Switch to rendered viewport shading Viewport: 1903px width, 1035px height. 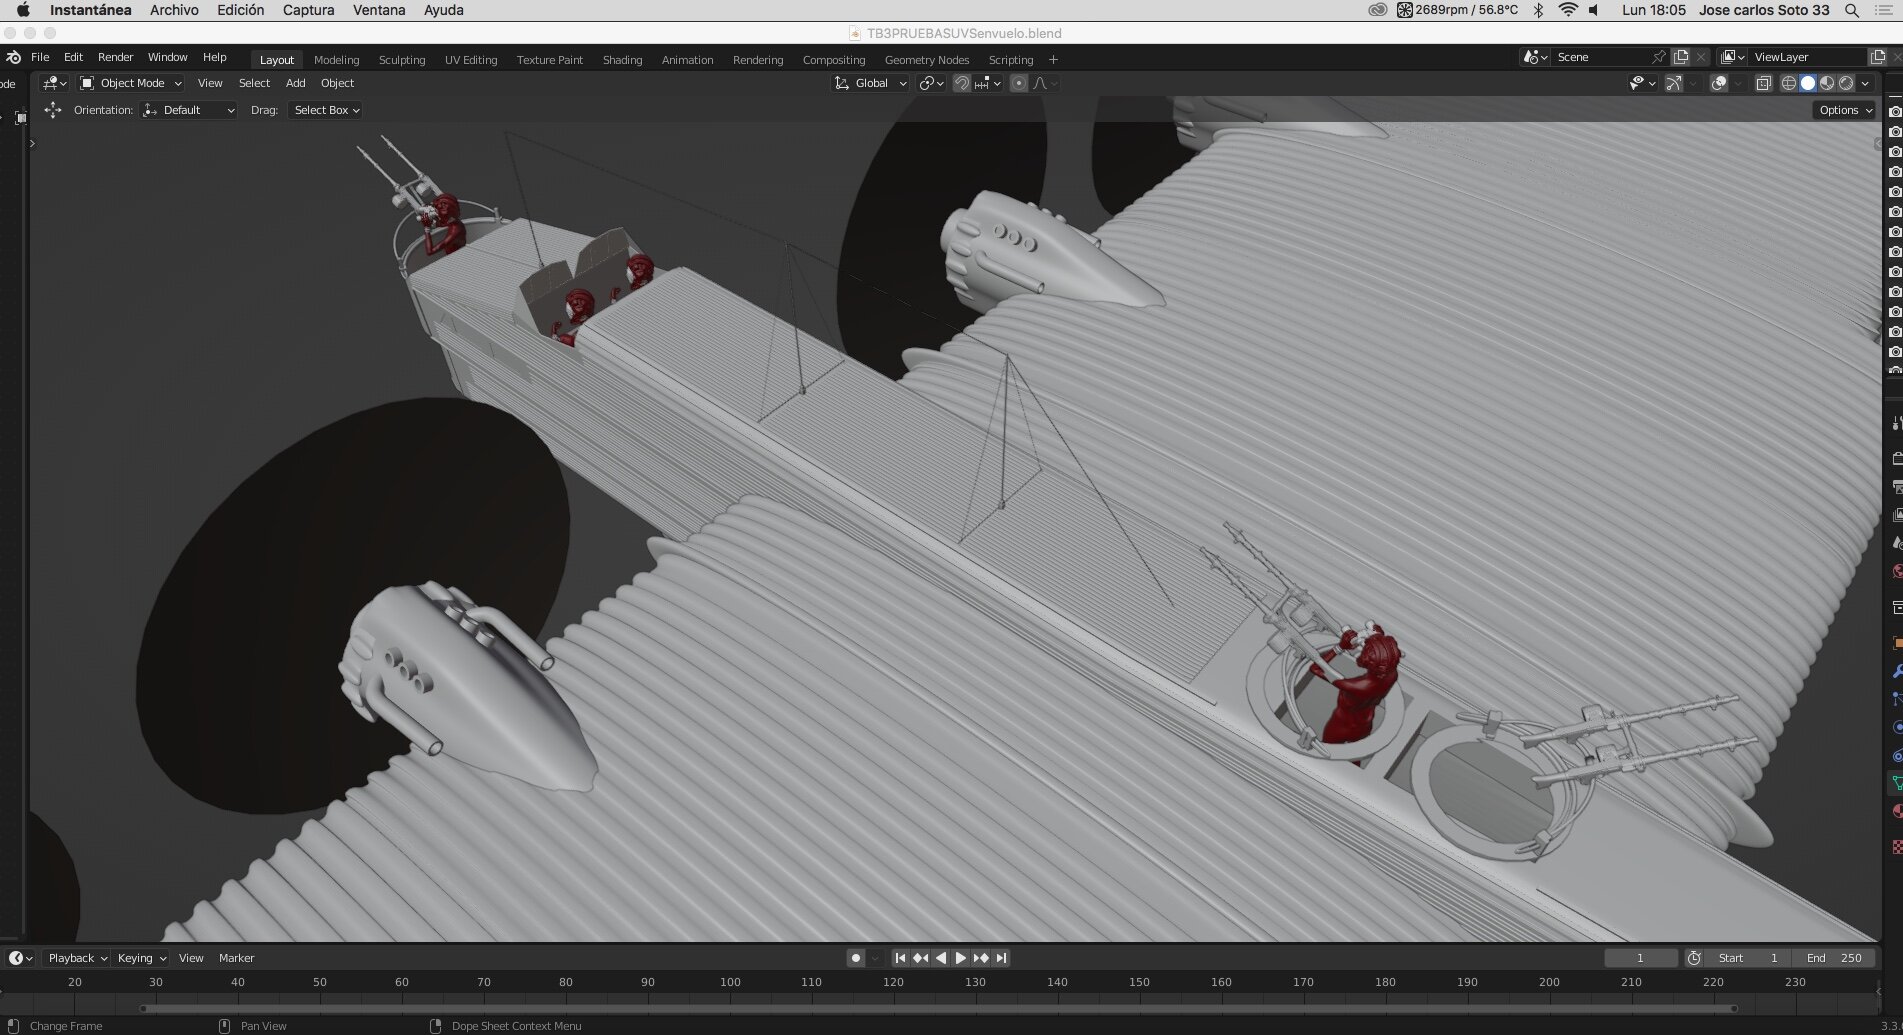tap(1846, 83)
